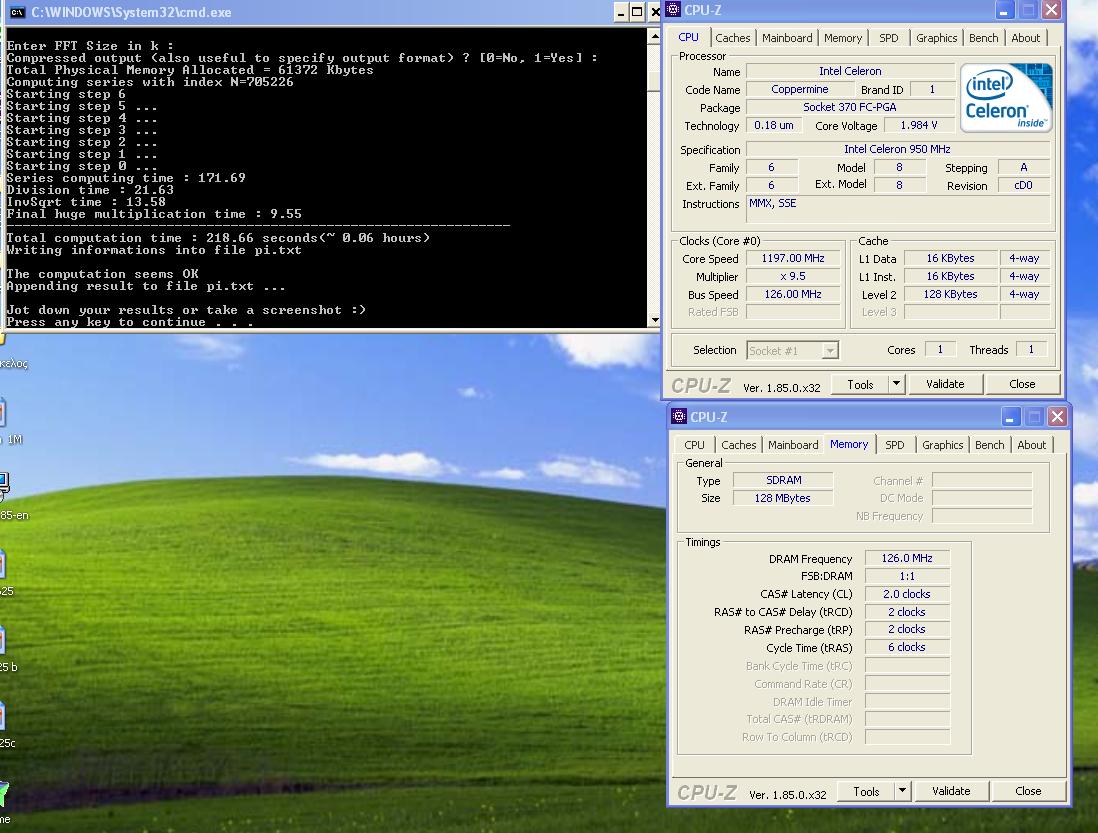The width and height of the screenshot is (1098, 833).
Task: Switch to Memory tab in top CPU-Z window
Action: [842, 38]
